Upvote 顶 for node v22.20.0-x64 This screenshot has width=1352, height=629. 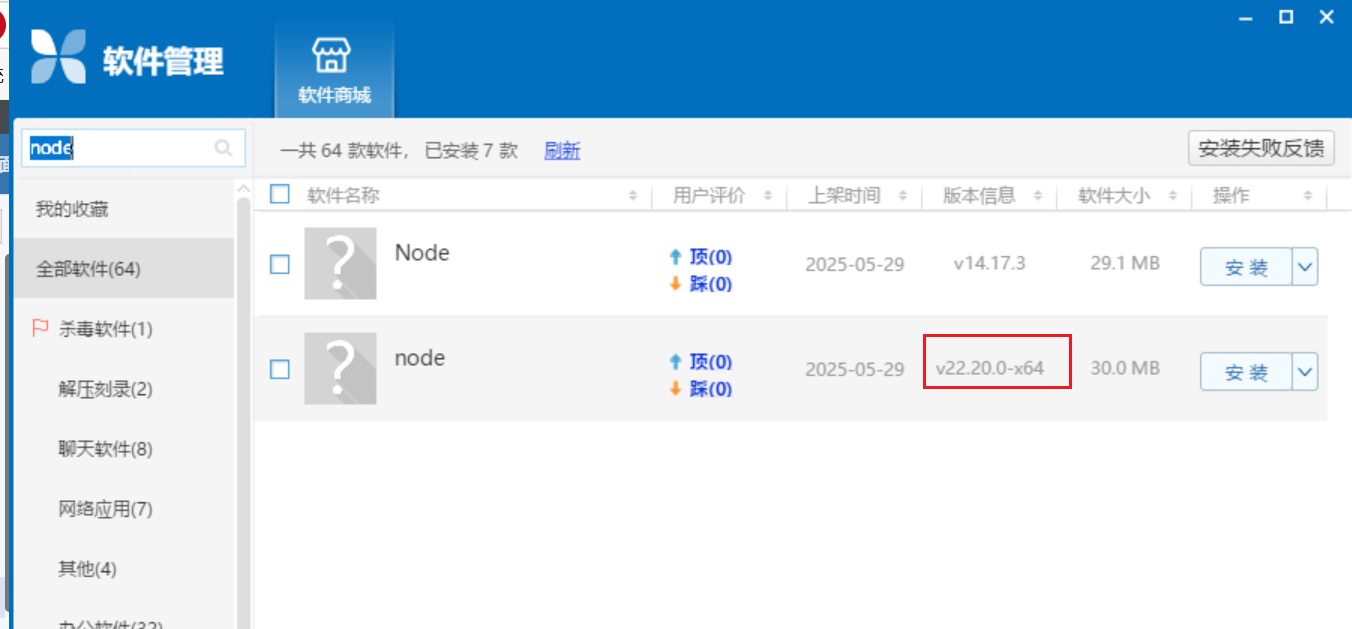(x=701, y=361)
